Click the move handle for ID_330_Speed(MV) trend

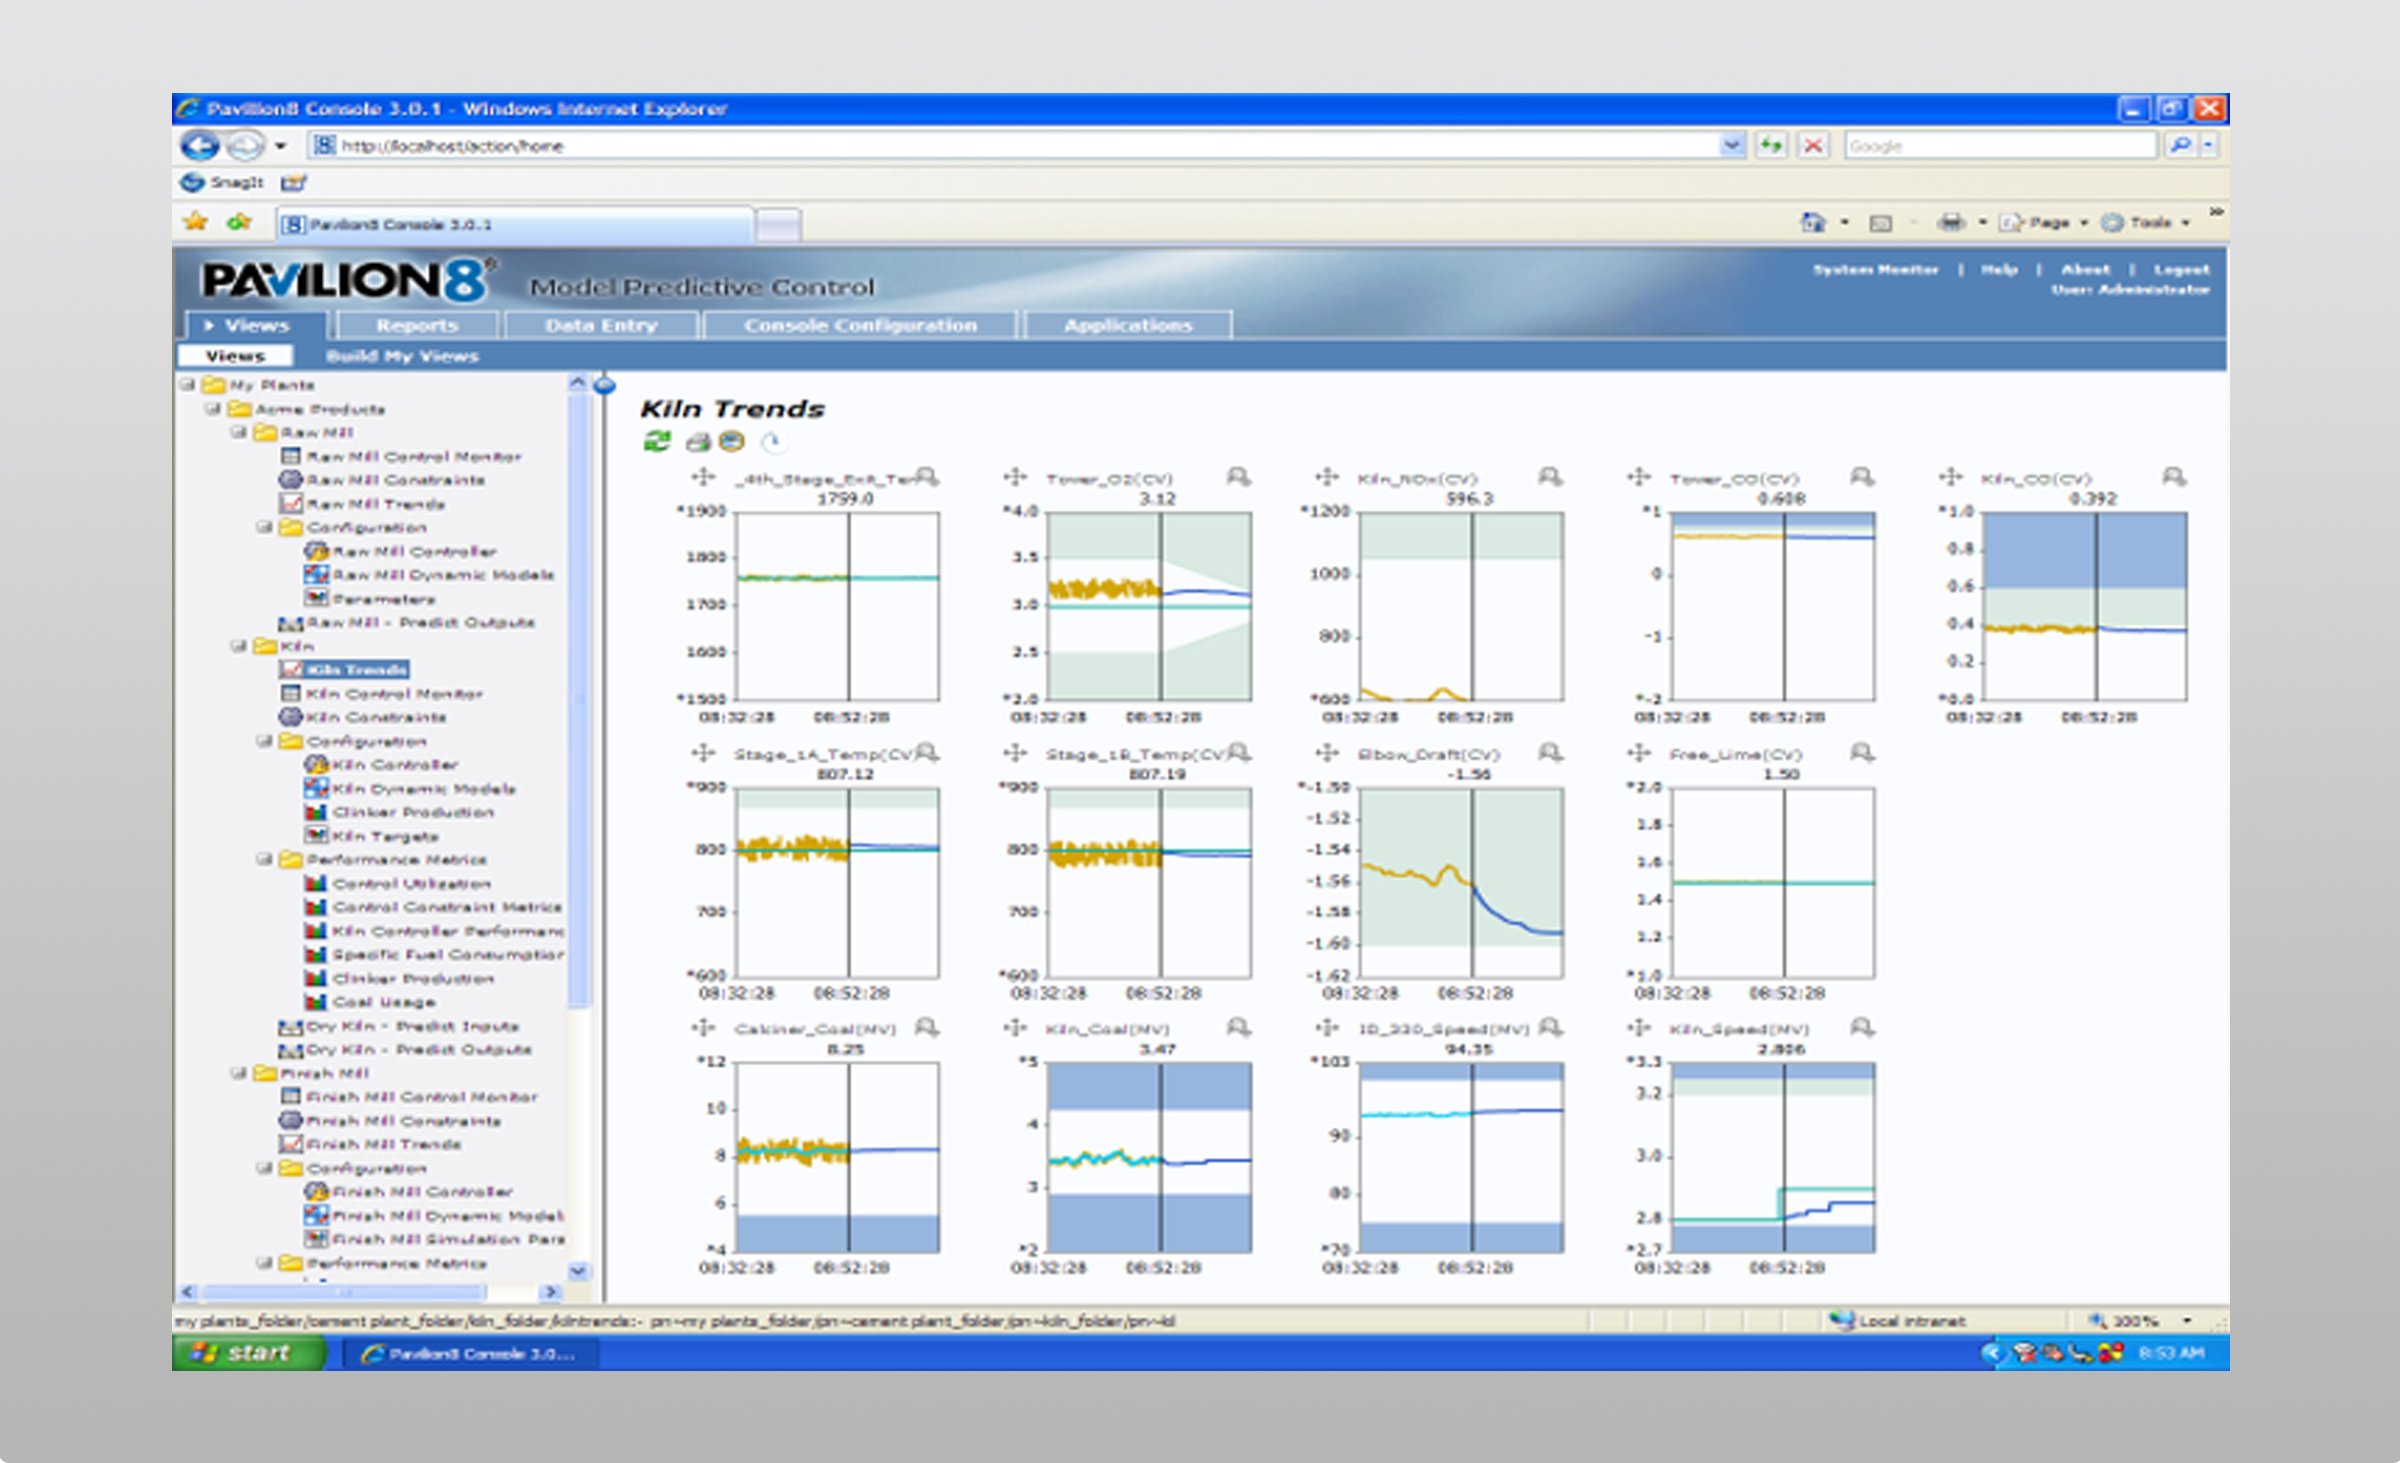(x=1327, y=1027)
